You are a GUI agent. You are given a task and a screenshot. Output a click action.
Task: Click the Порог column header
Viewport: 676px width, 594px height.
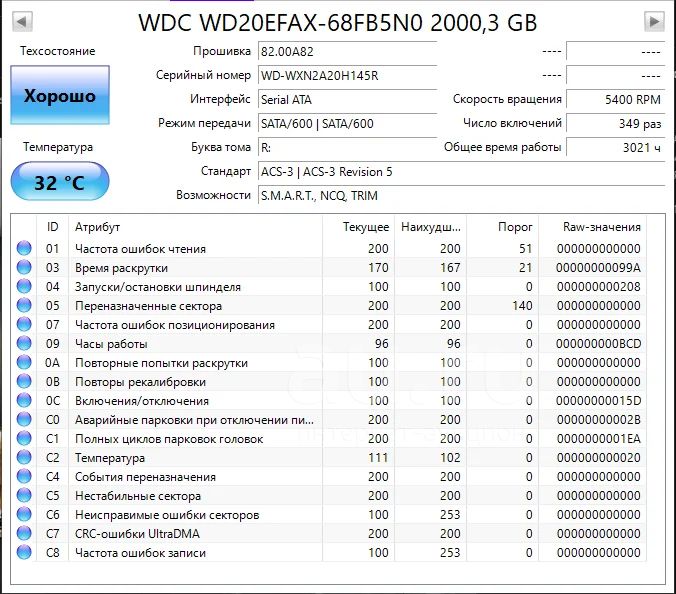point(503,227)
